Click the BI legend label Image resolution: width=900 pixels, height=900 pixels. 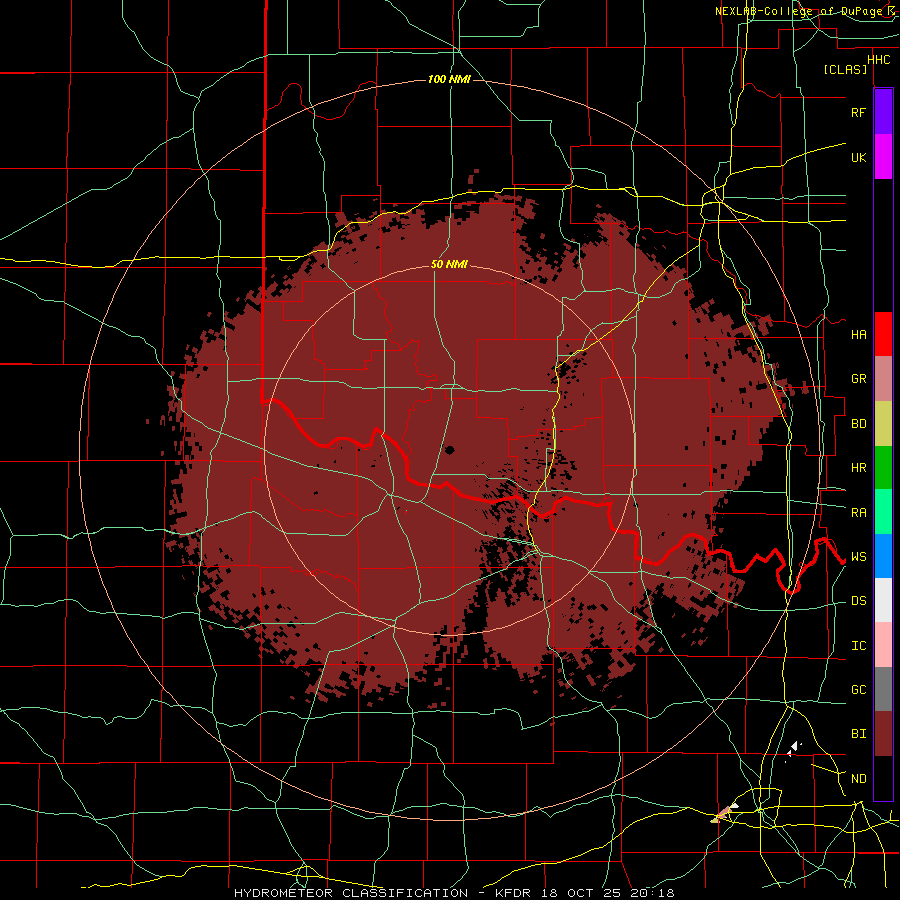pyautogui.click(x=858, y=734)
